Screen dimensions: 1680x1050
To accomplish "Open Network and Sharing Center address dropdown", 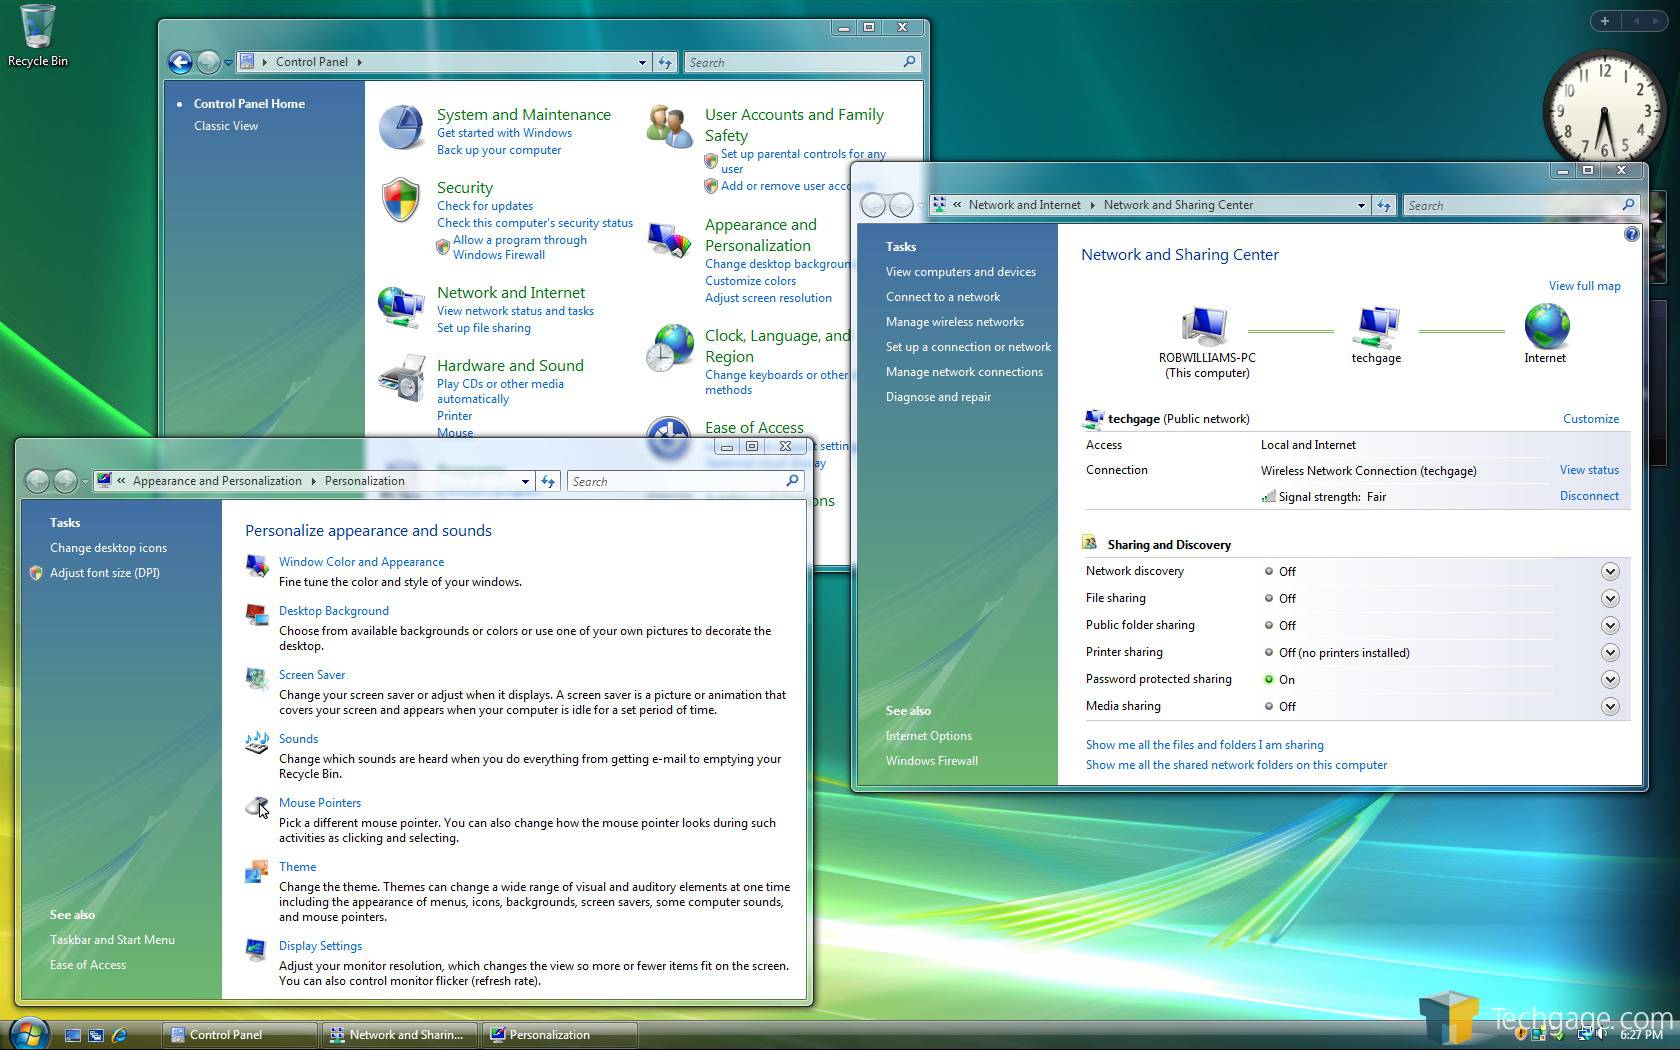I will (1361, 205).
